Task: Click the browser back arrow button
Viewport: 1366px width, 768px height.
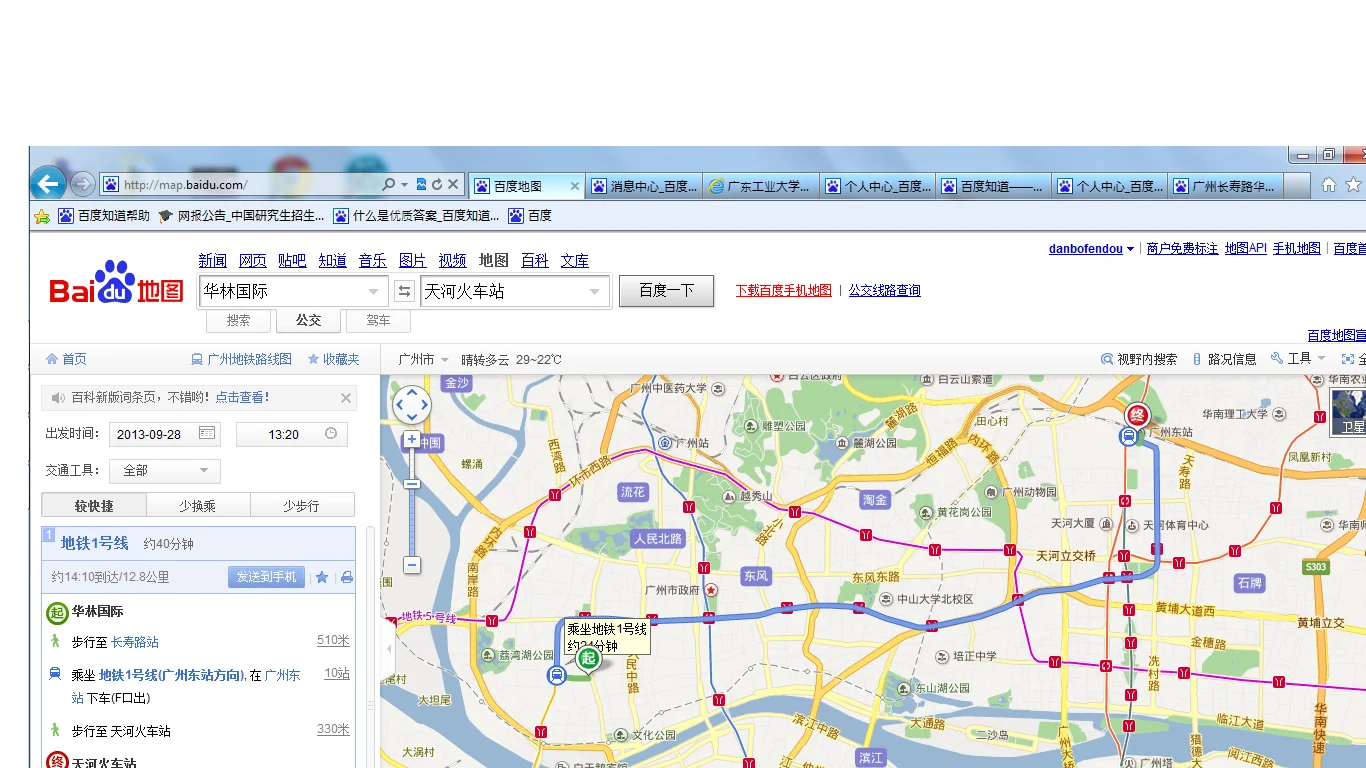Action: [x=48, y=184]
